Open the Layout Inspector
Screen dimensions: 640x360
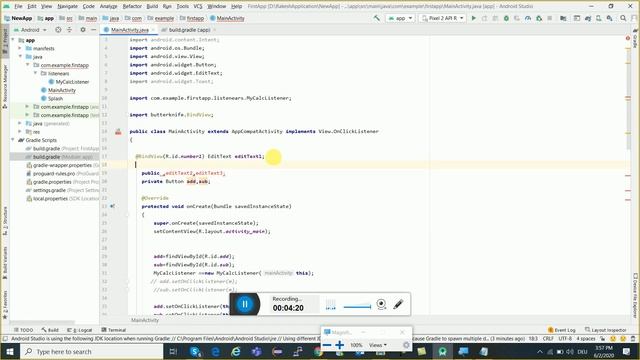point(606,330)
